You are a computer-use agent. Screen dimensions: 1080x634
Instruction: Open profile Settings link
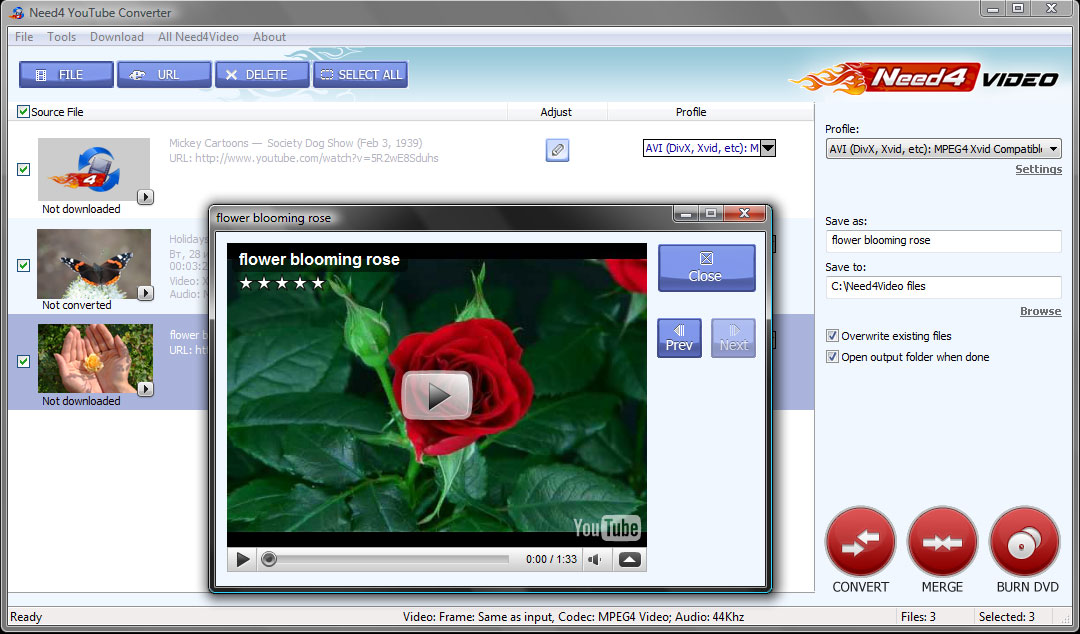click(x=1038, y=170)
